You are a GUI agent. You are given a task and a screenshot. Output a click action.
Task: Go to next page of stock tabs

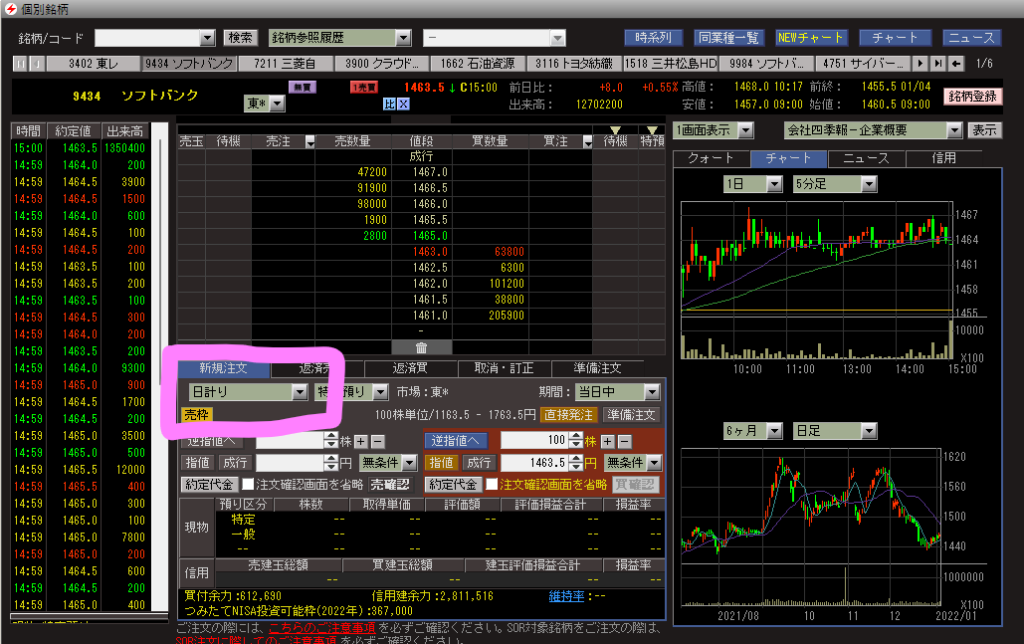pyautogui.click(x=920, y=63)
